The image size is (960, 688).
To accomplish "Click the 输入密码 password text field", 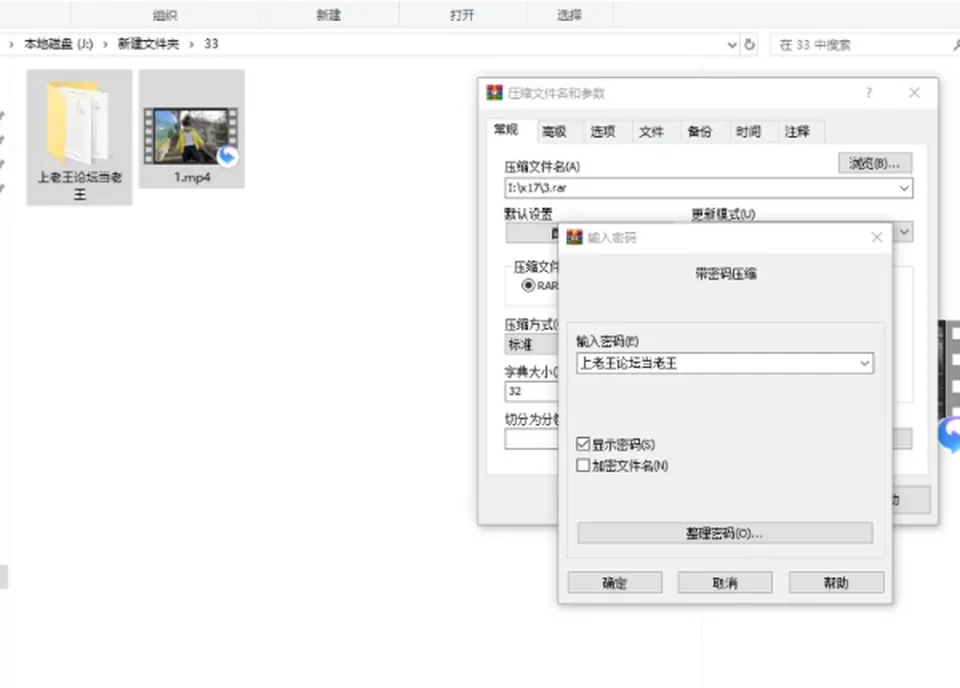I will pyautogui.click(x=725, y=364).
